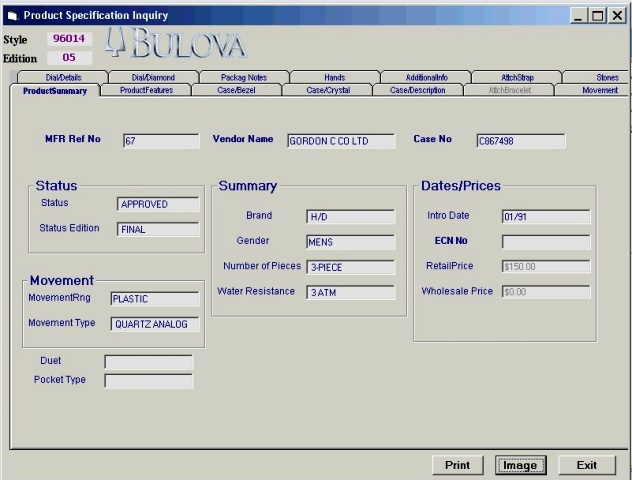Click the Print button

(x=457, y=465)
